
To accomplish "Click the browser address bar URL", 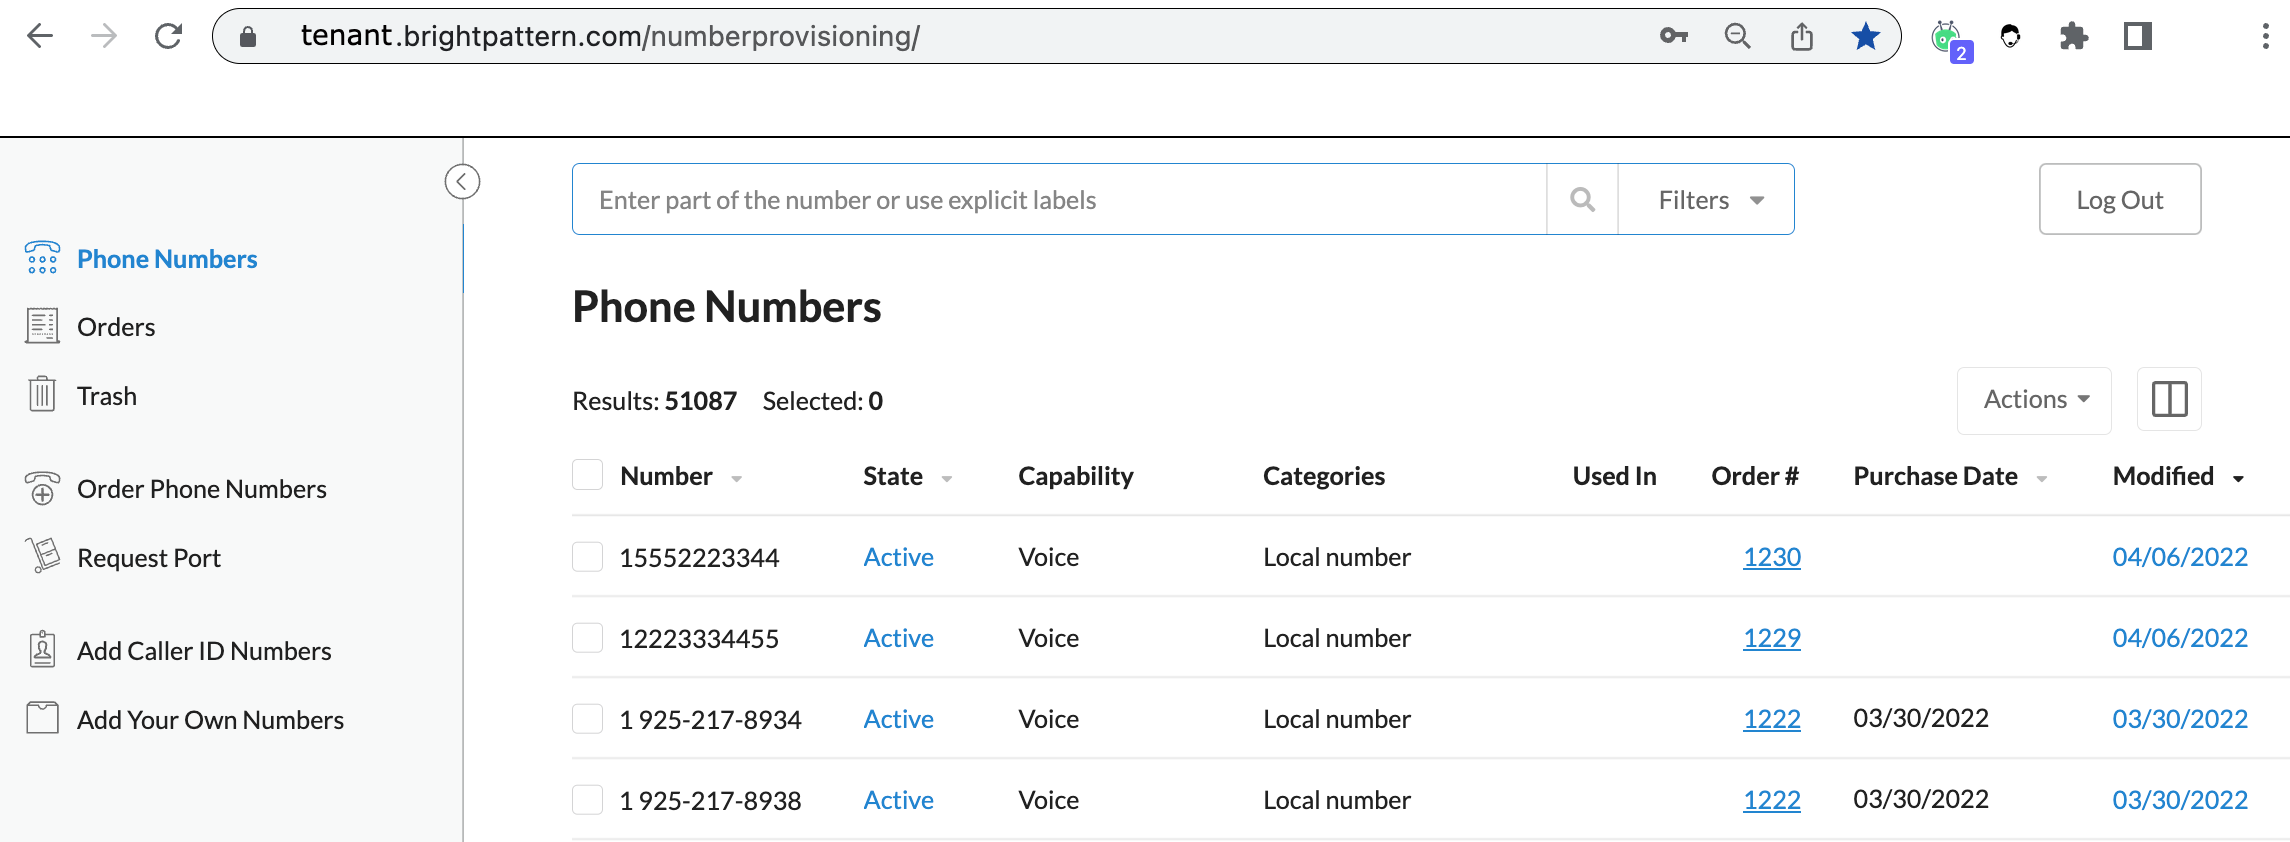I will [x=610, y=36].
